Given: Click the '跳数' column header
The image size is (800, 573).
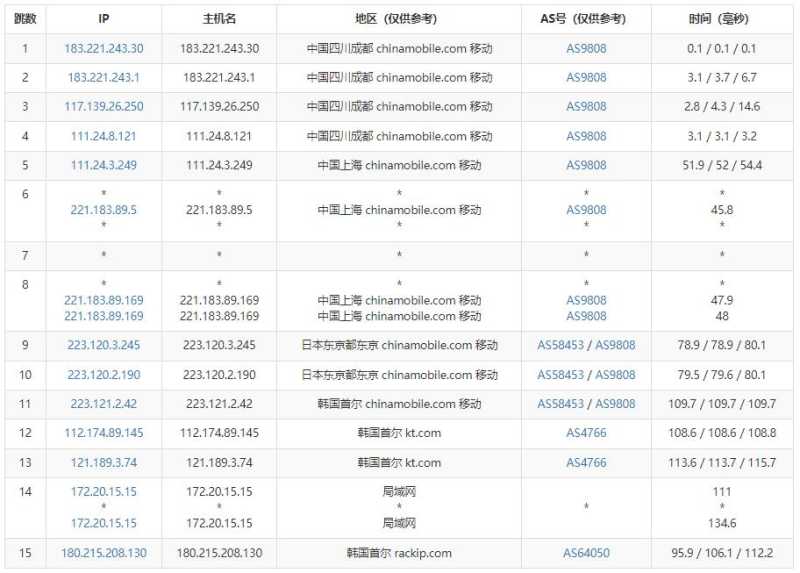Looking at the screenshot, I should point(25,19).
